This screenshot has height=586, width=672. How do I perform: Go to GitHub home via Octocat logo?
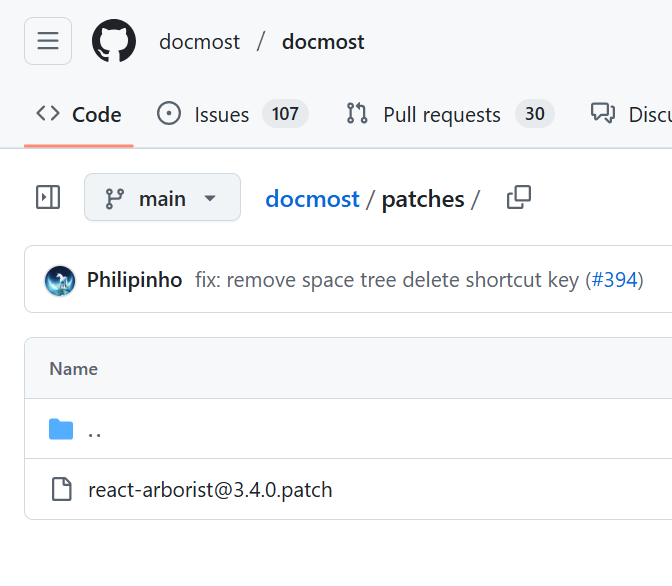(114, 41)
